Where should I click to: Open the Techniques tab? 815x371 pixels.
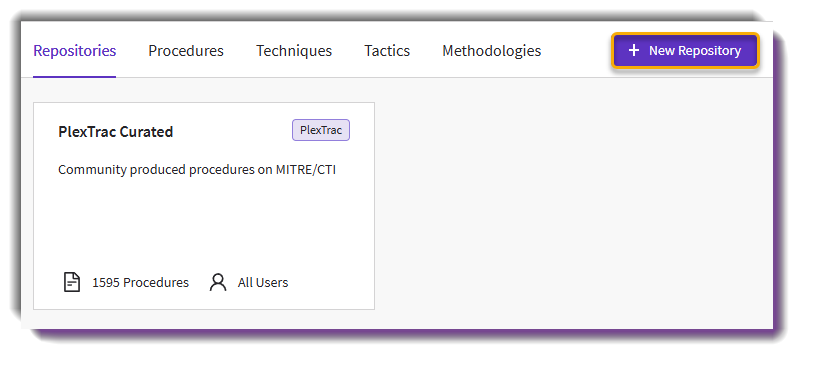tap(294, 50)
